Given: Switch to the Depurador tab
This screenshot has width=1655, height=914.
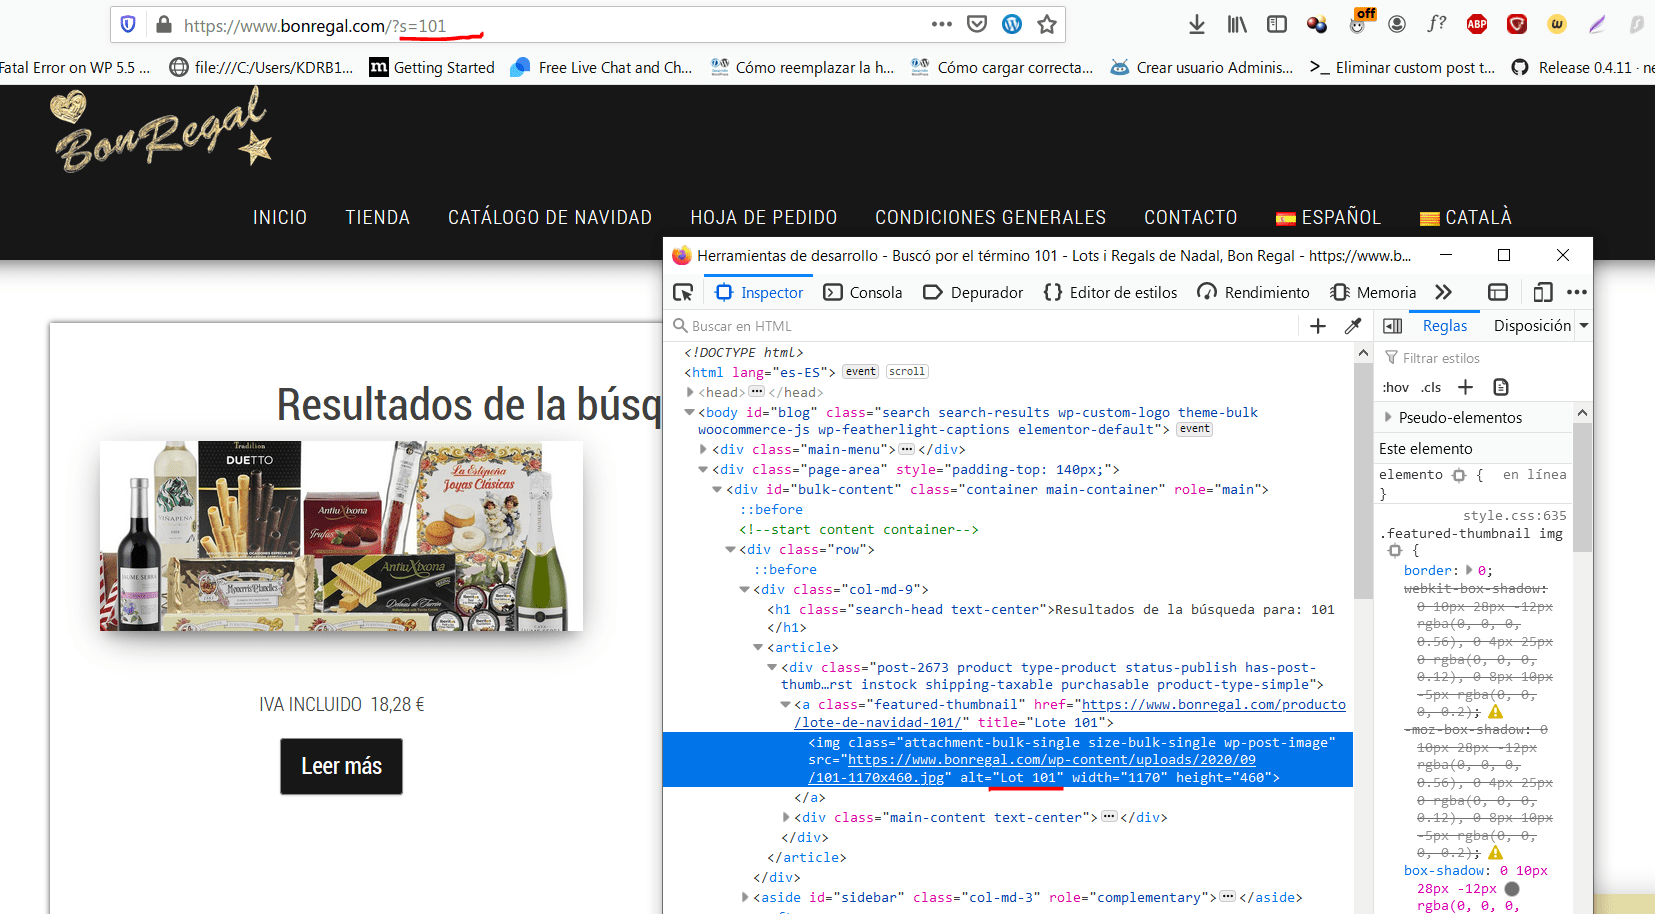Looking at the screenshot, I should click(x=973, y=292).
